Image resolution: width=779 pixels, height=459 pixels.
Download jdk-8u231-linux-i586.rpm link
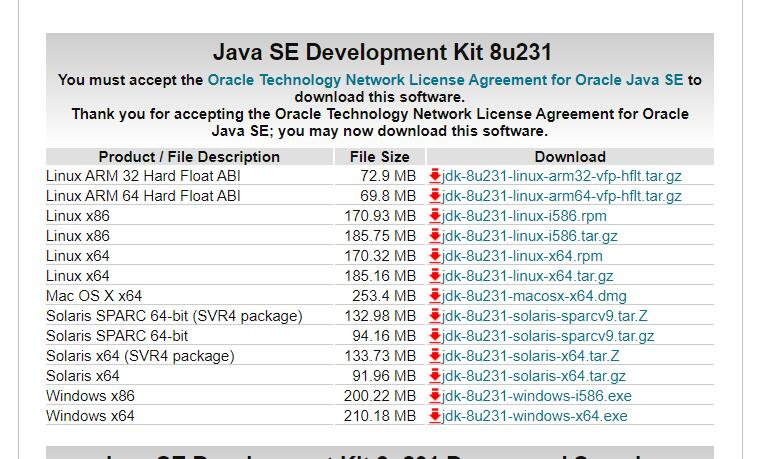[x=524, y=216]
